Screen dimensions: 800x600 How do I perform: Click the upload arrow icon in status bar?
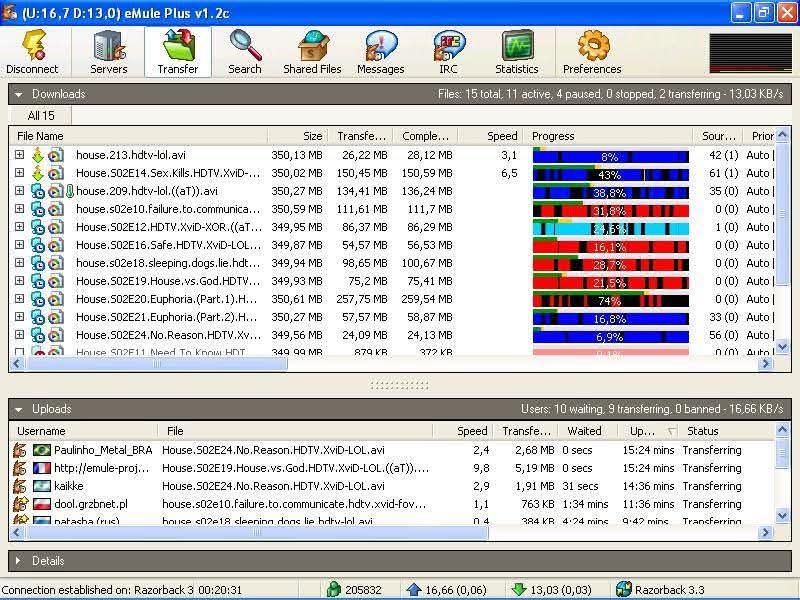(414, 590)
